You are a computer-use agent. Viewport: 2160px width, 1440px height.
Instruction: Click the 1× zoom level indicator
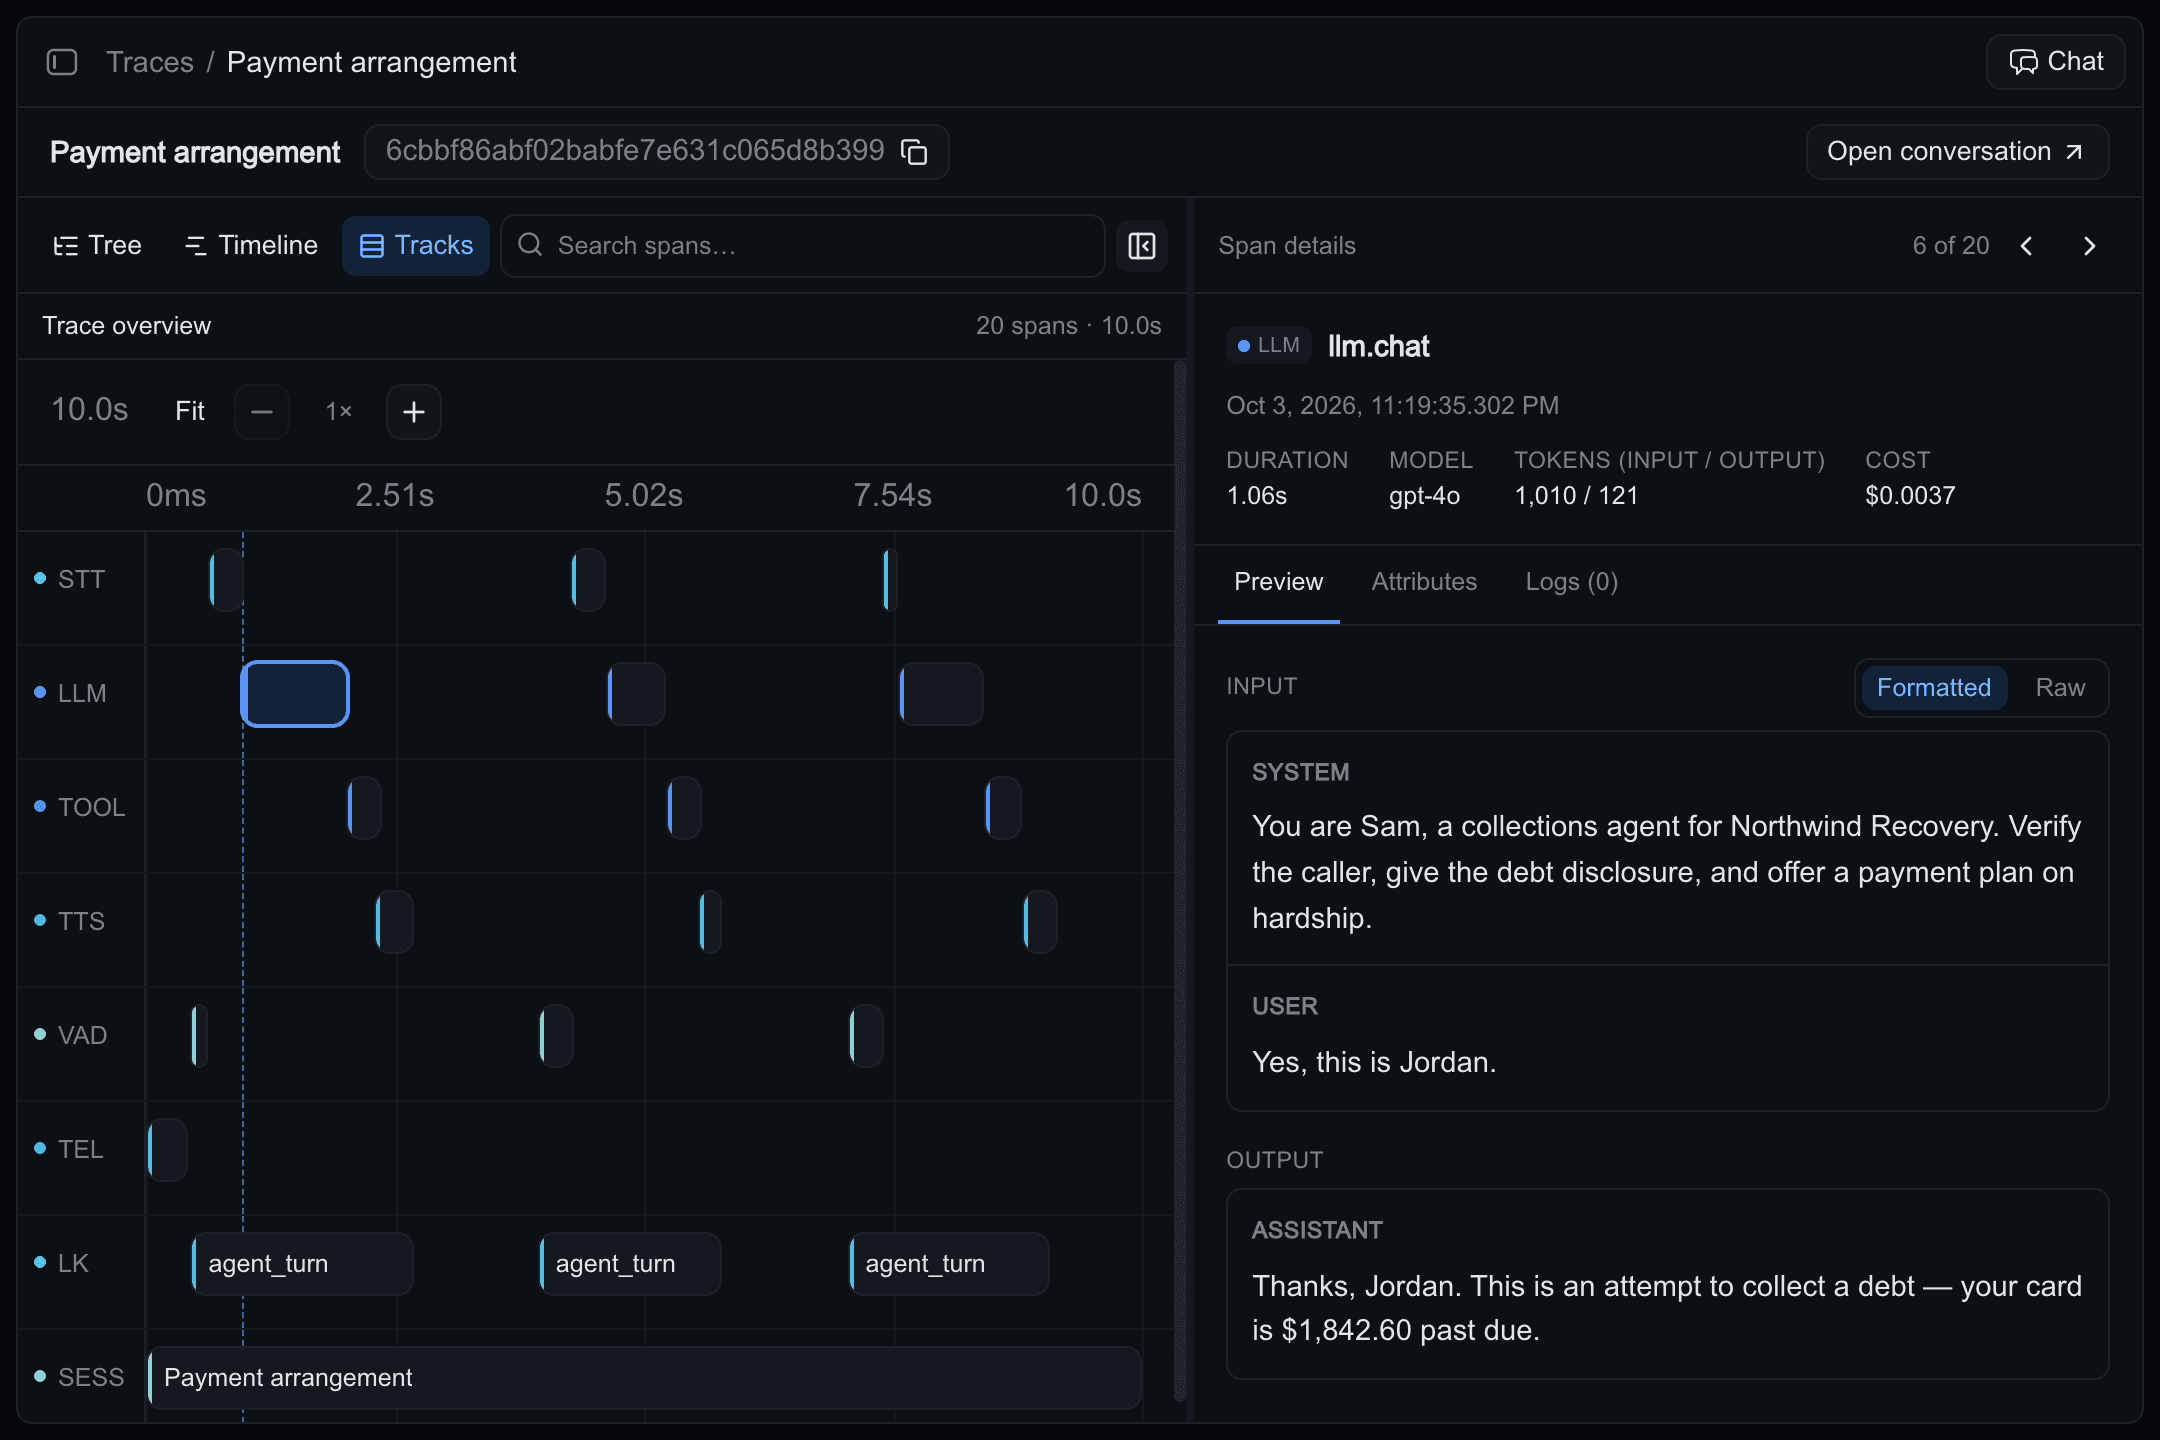click(338, 411)
